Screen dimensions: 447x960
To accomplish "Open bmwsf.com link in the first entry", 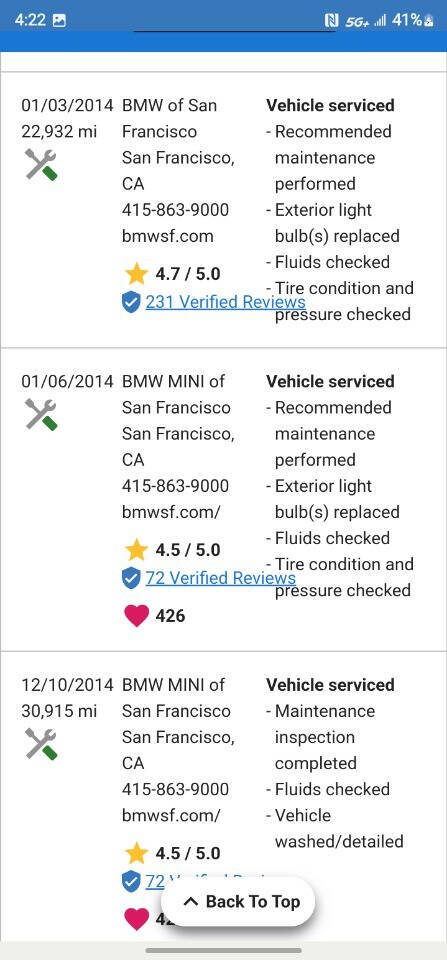I will click(168, 236).
